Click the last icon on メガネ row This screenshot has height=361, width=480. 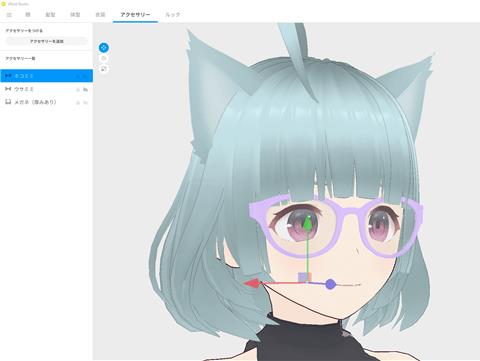[x=86, y=102]
